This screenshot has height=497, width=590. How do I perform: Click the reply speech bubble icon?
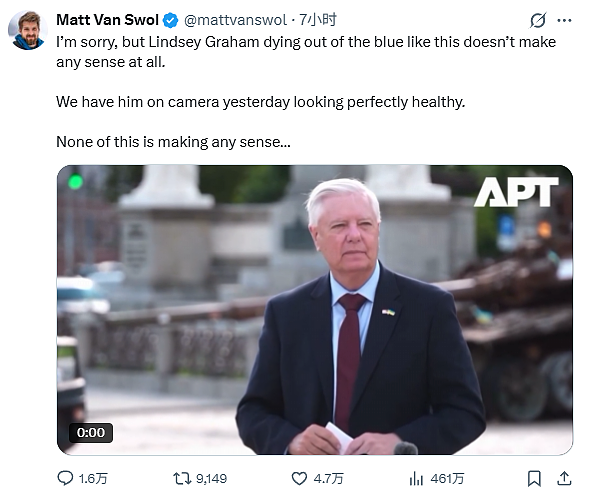pyautogui.click(x=65, y=478)
